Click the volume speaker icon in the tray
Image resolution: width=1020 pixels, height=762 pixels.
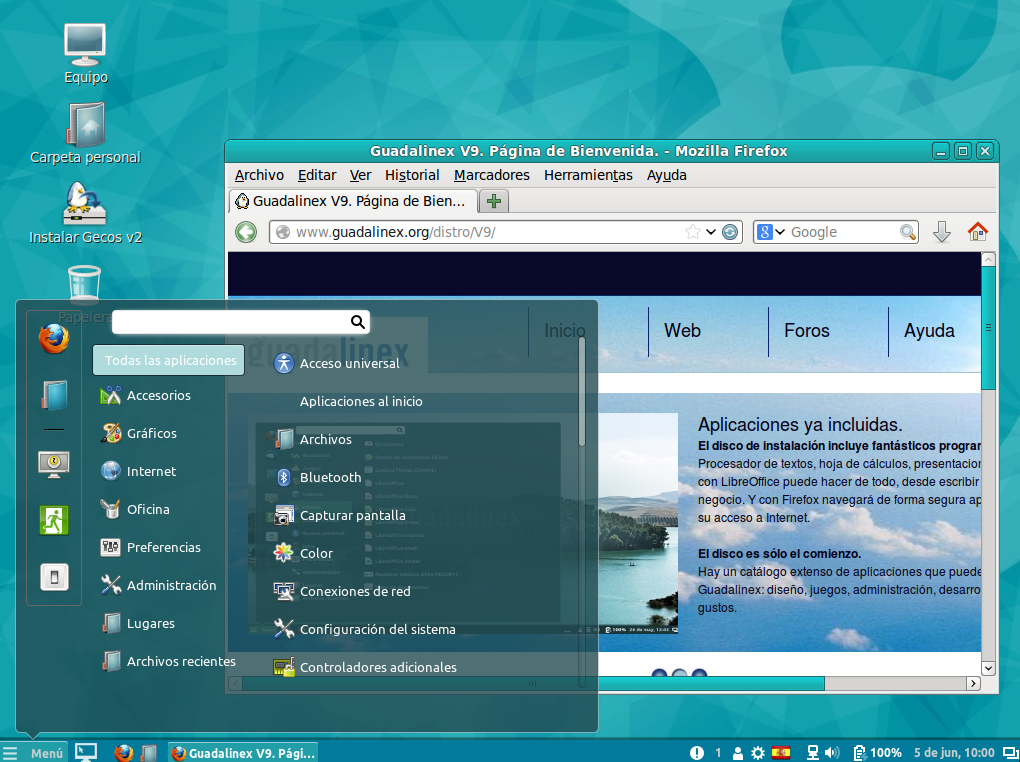(x=832, y=753)
